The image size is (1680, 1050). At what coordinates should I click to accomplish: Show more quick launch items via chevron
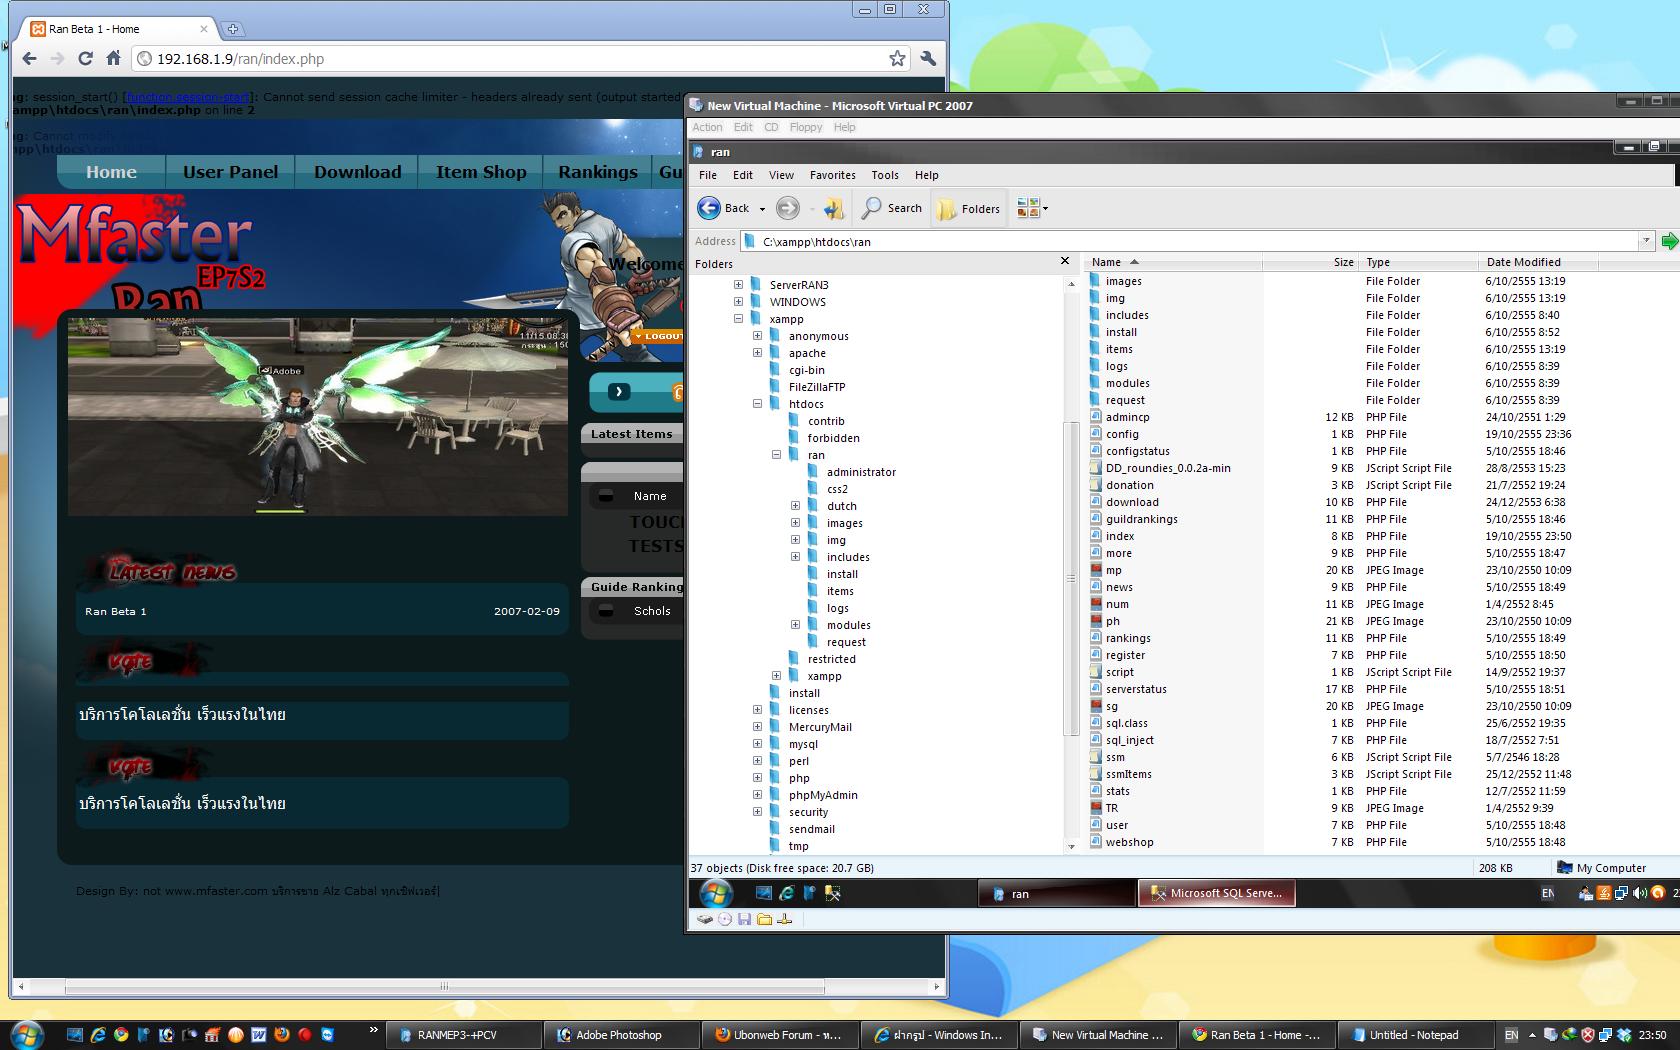(x=374, y=1029)
